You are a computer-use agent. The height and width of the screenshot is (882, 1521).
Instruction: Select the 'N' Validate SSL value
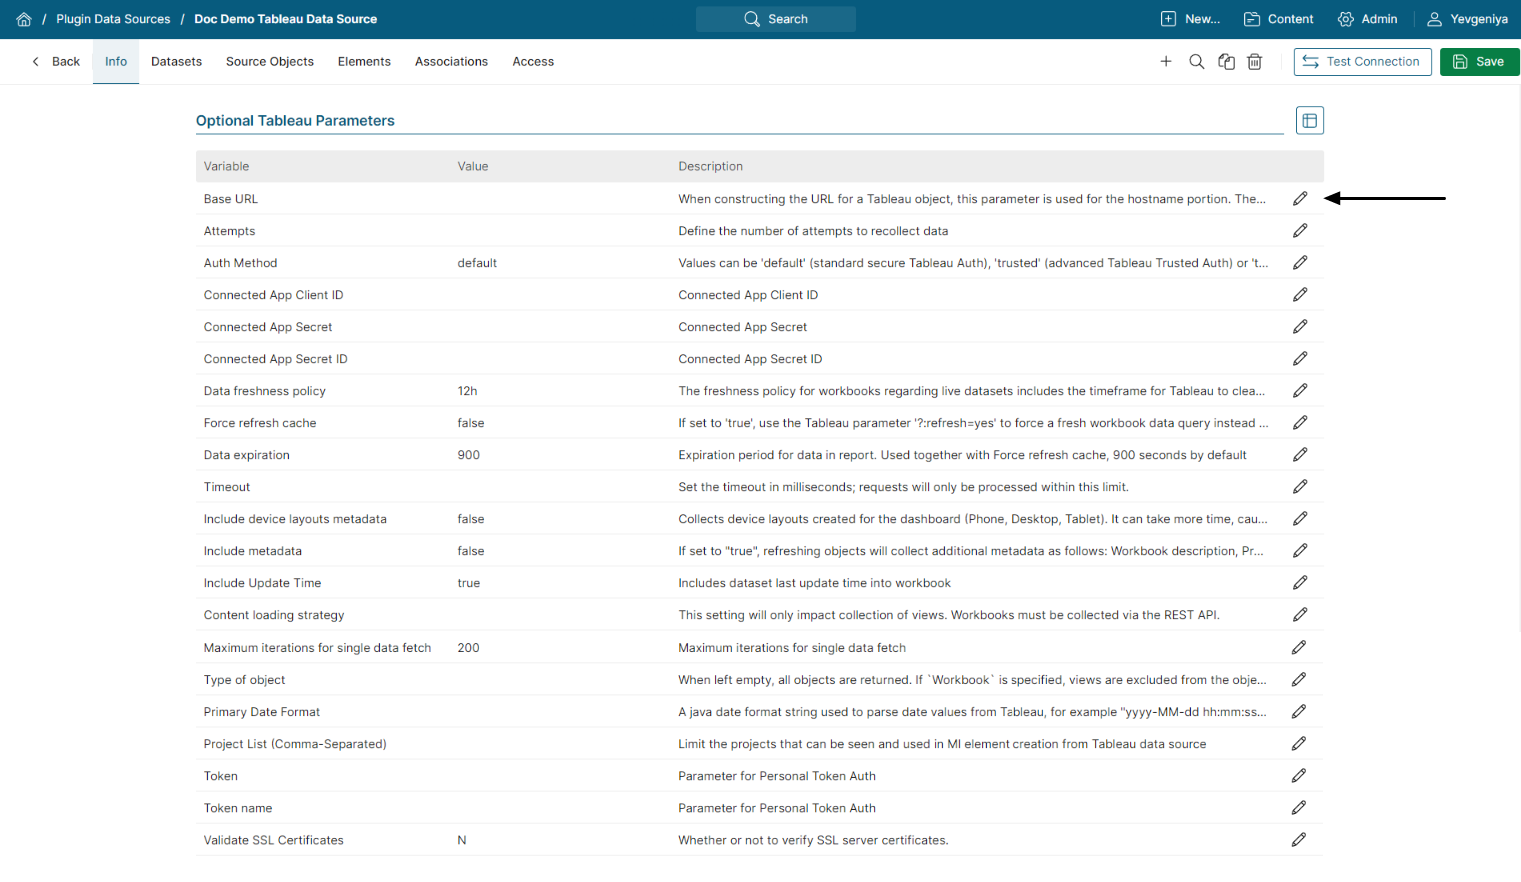click(462, 840)
